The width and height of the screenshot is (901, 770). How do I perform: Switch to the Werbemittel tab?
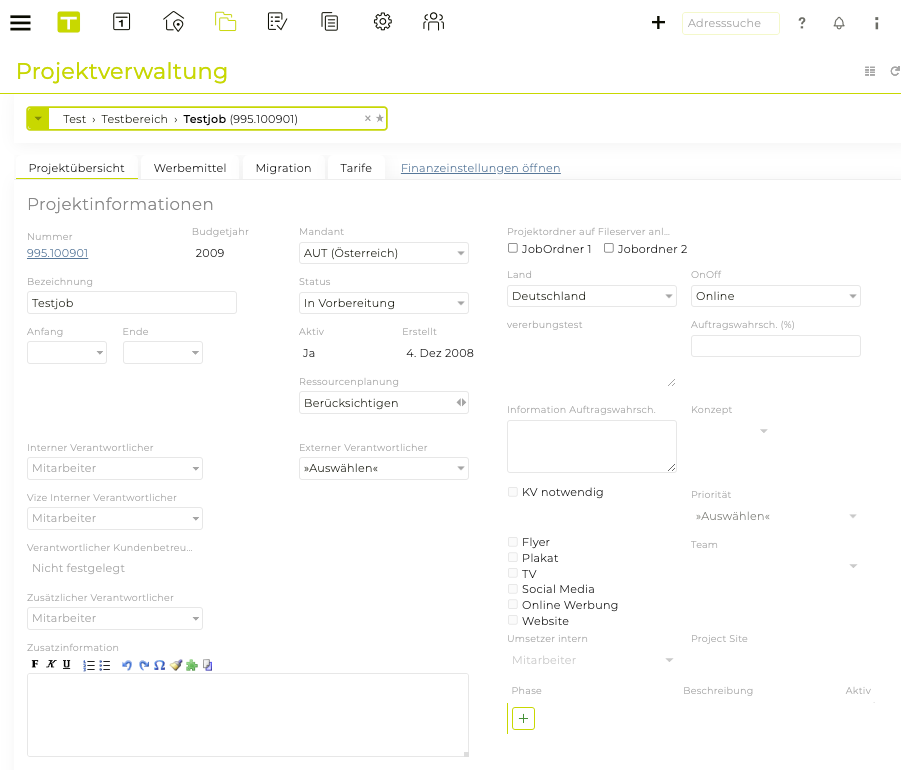point(190,168)
